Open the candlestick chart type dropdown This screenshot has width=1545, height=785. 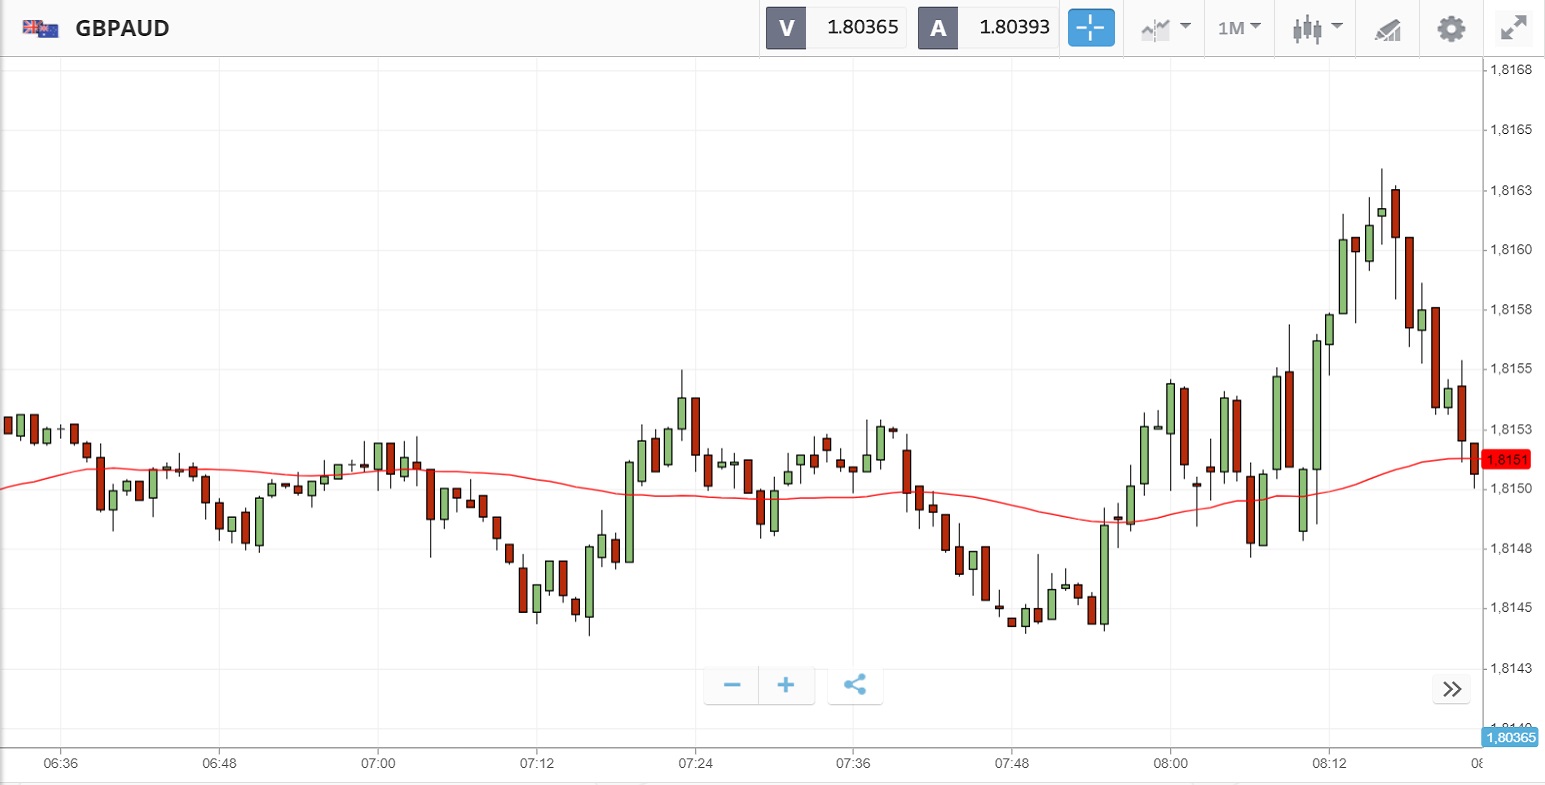1317,28
